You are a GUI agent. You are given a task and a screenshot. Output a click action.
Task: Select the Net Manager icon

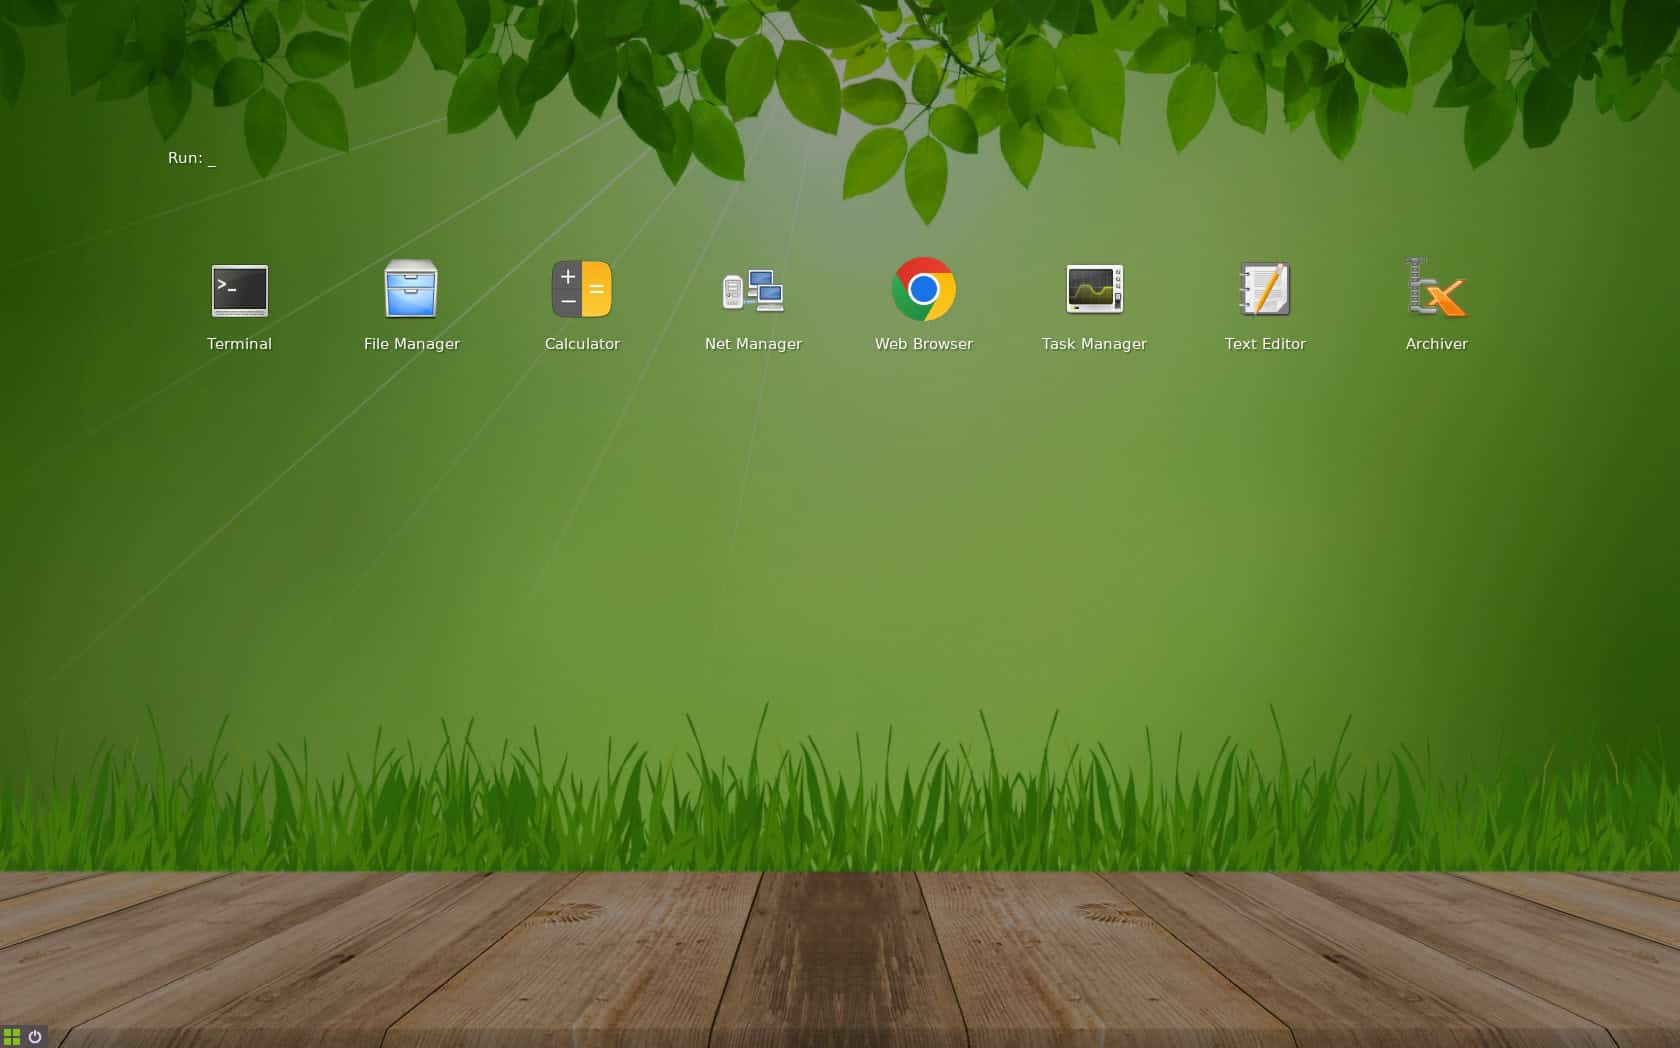click(753, 290)
